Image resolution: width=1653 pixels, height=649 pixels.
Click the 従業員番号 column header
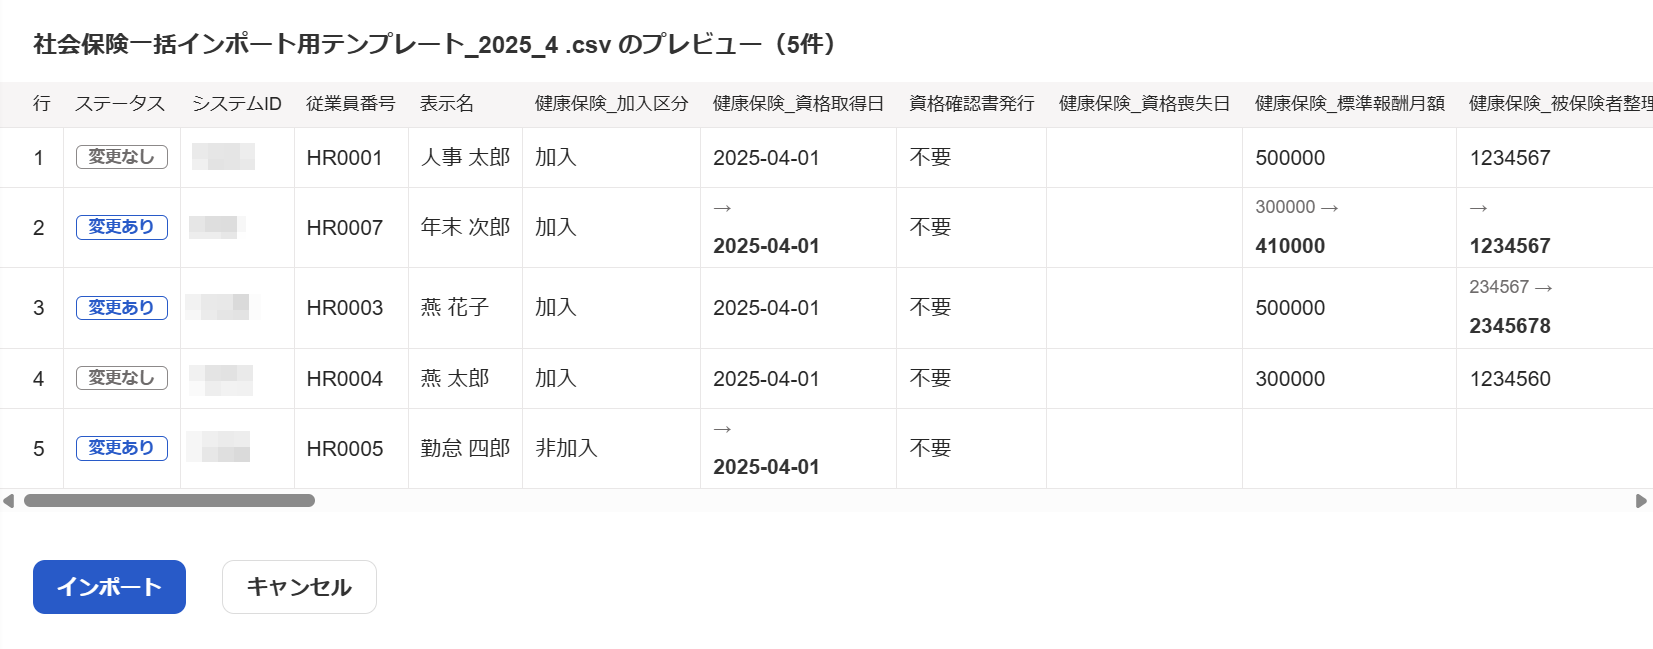coord(350,104)
